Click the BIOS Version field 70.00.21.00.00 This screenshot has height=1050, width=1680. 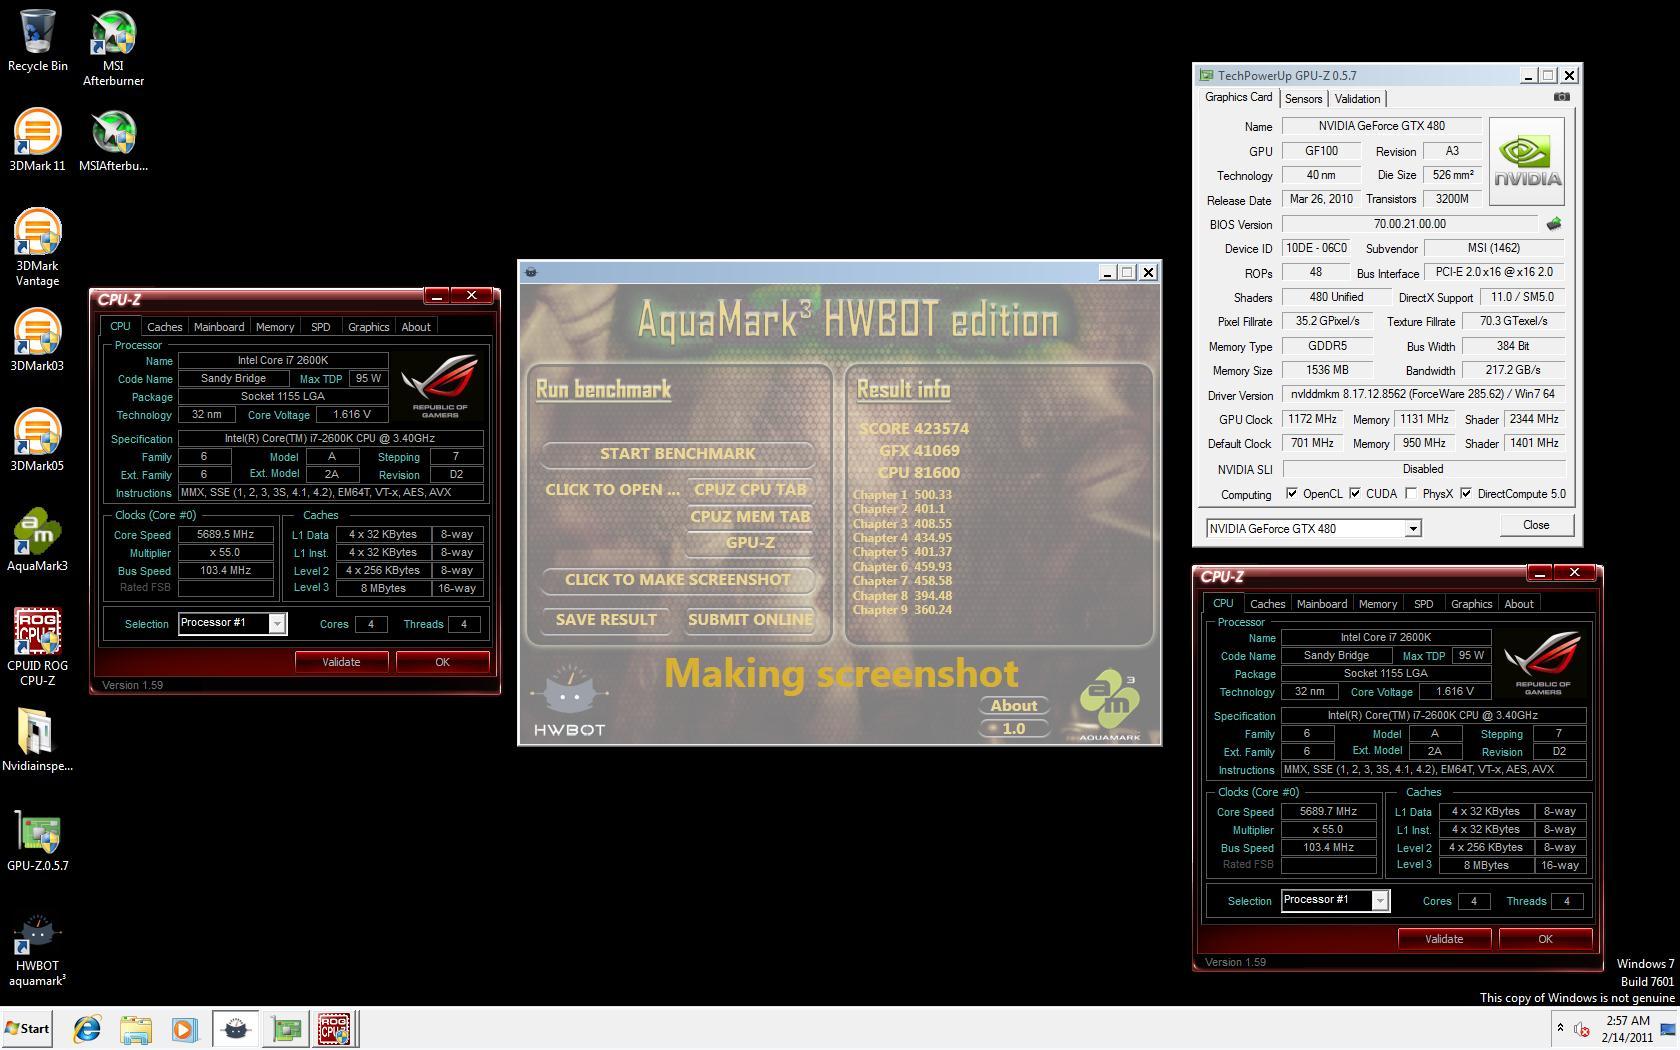pos(1409,224)
